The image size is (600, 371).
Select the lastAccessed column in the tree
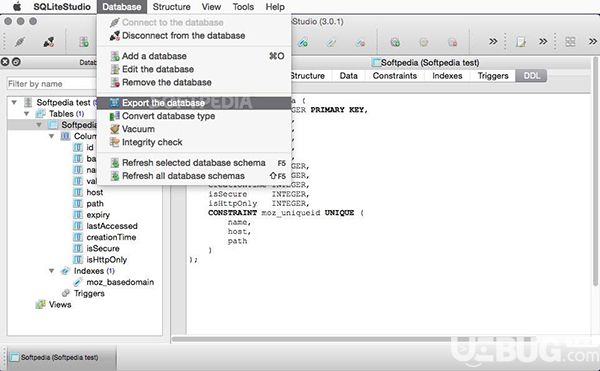pyautogui.click(x=112, y=226)
